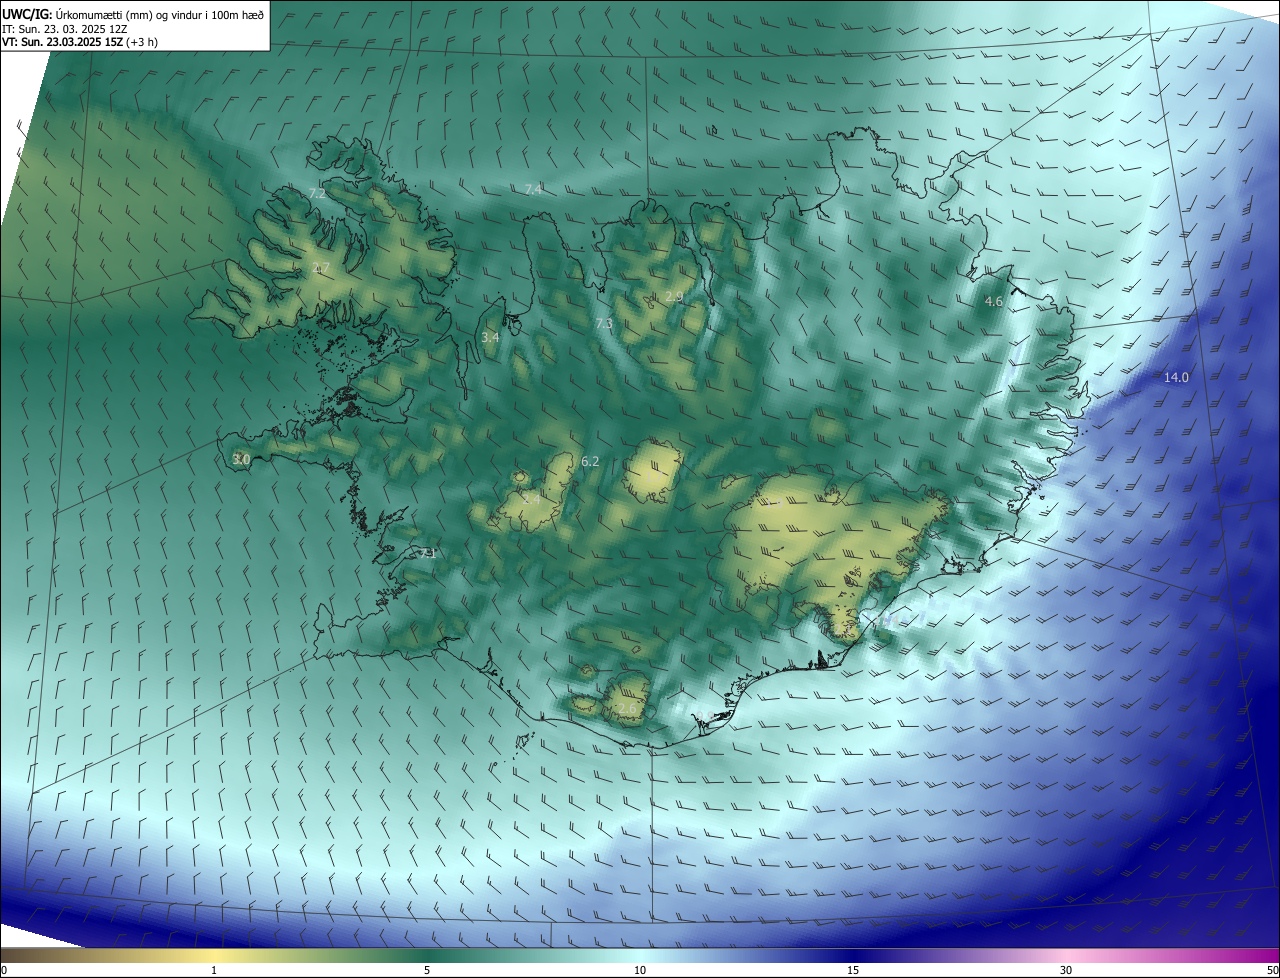1280x978 pixels.
Task: Click the 0 tick on the colour scale
Action: [3, 970]
